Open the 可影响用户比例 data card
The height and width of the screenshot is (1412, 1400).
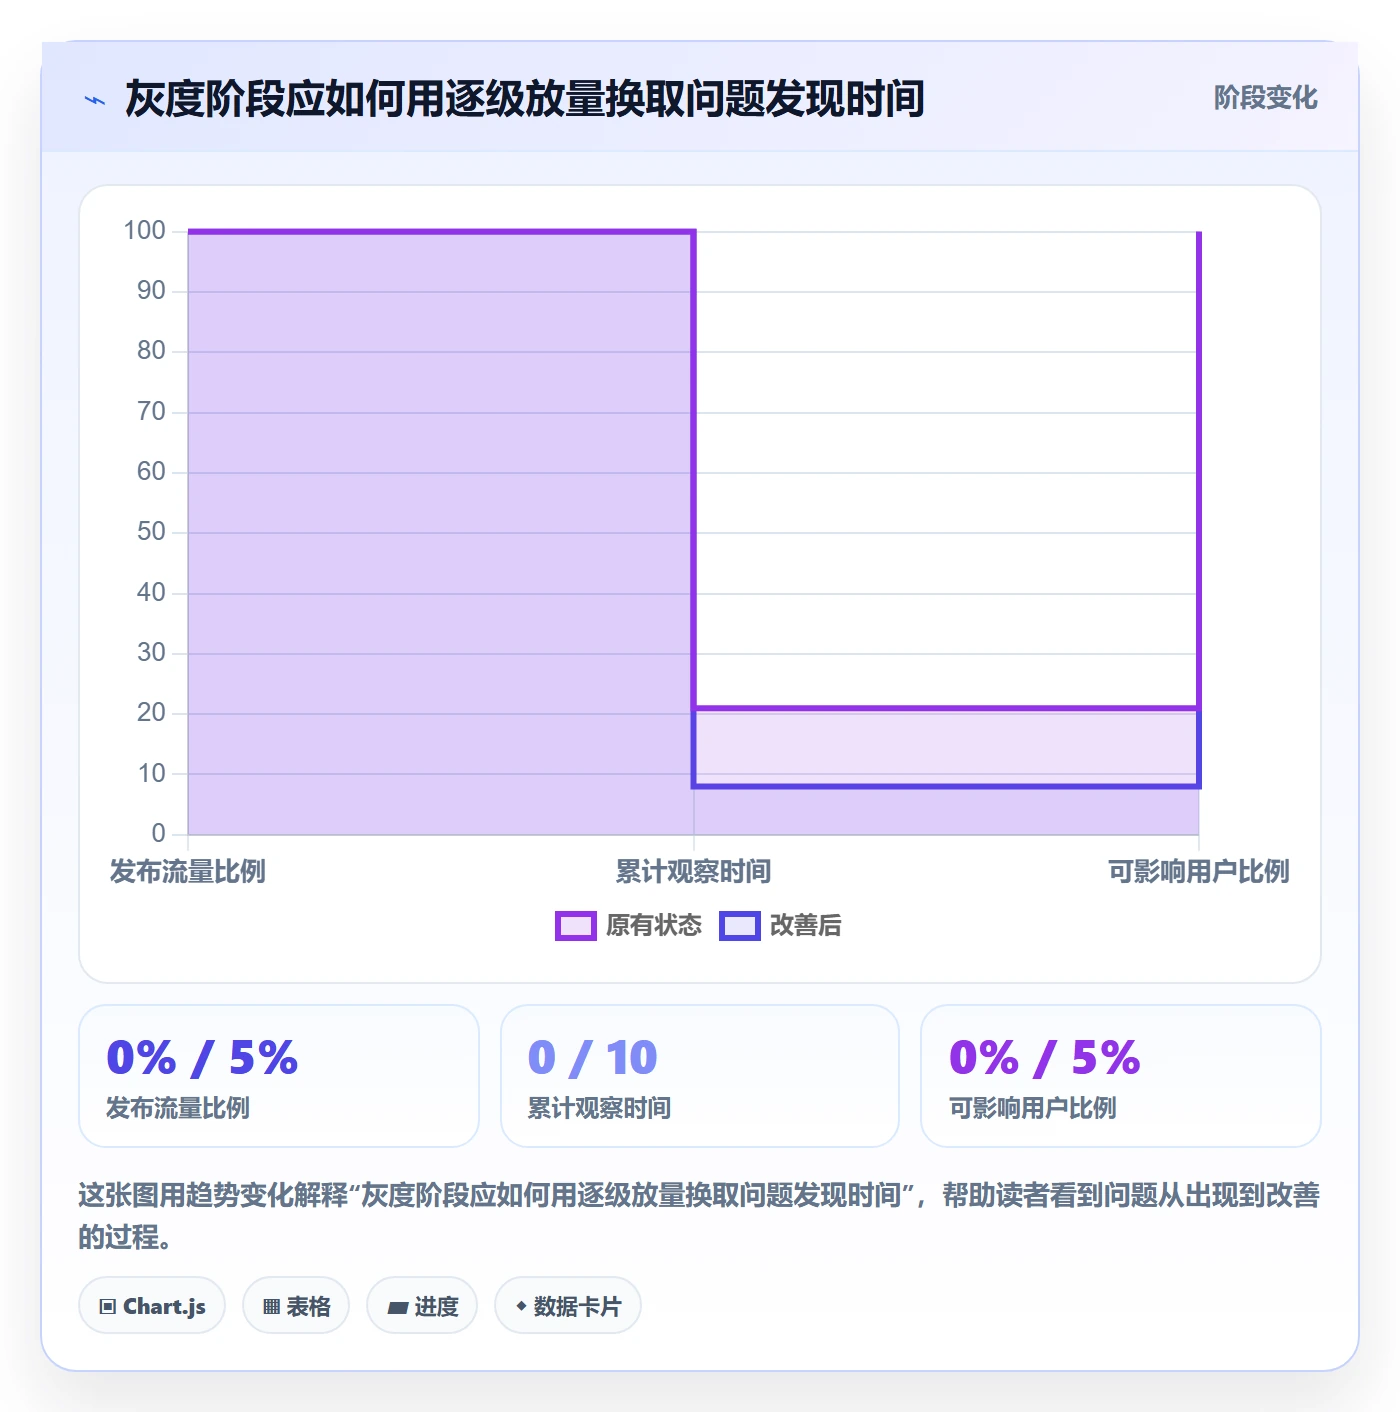click(1121, 1076)
